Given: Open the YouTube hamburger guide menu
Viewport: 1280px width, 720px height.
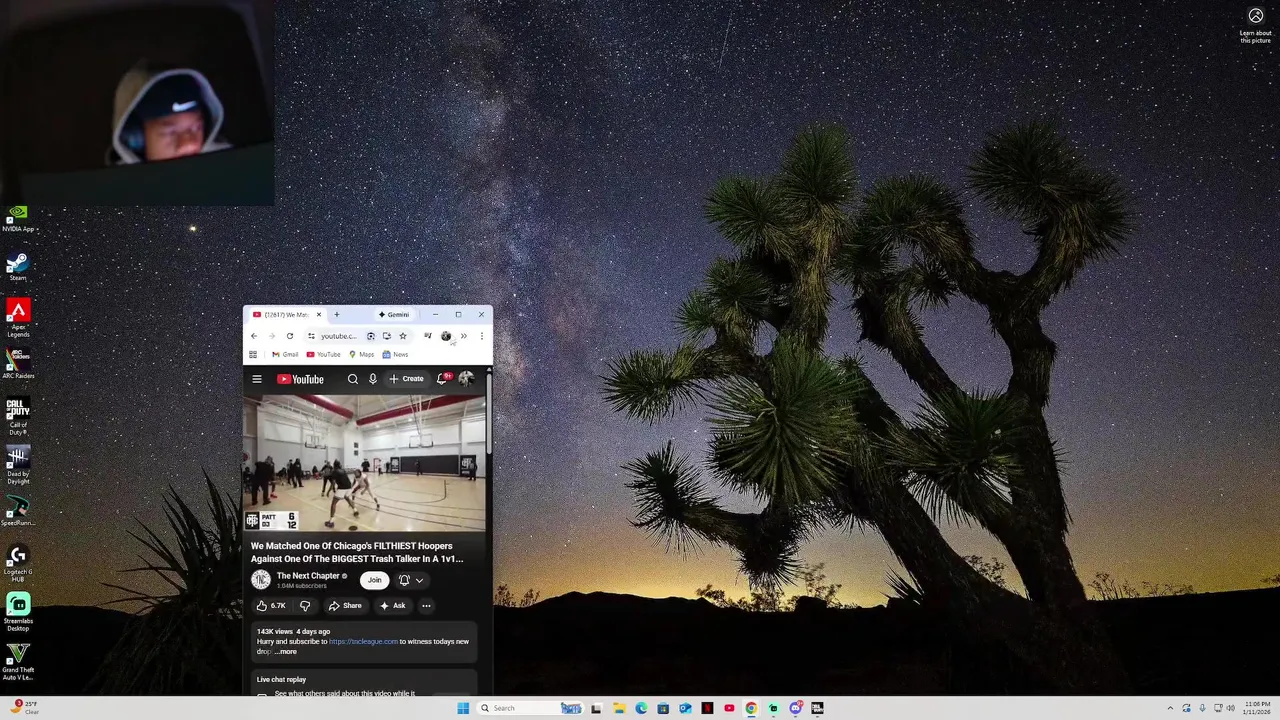Looking at the screenshot, I should click(257, 379).
